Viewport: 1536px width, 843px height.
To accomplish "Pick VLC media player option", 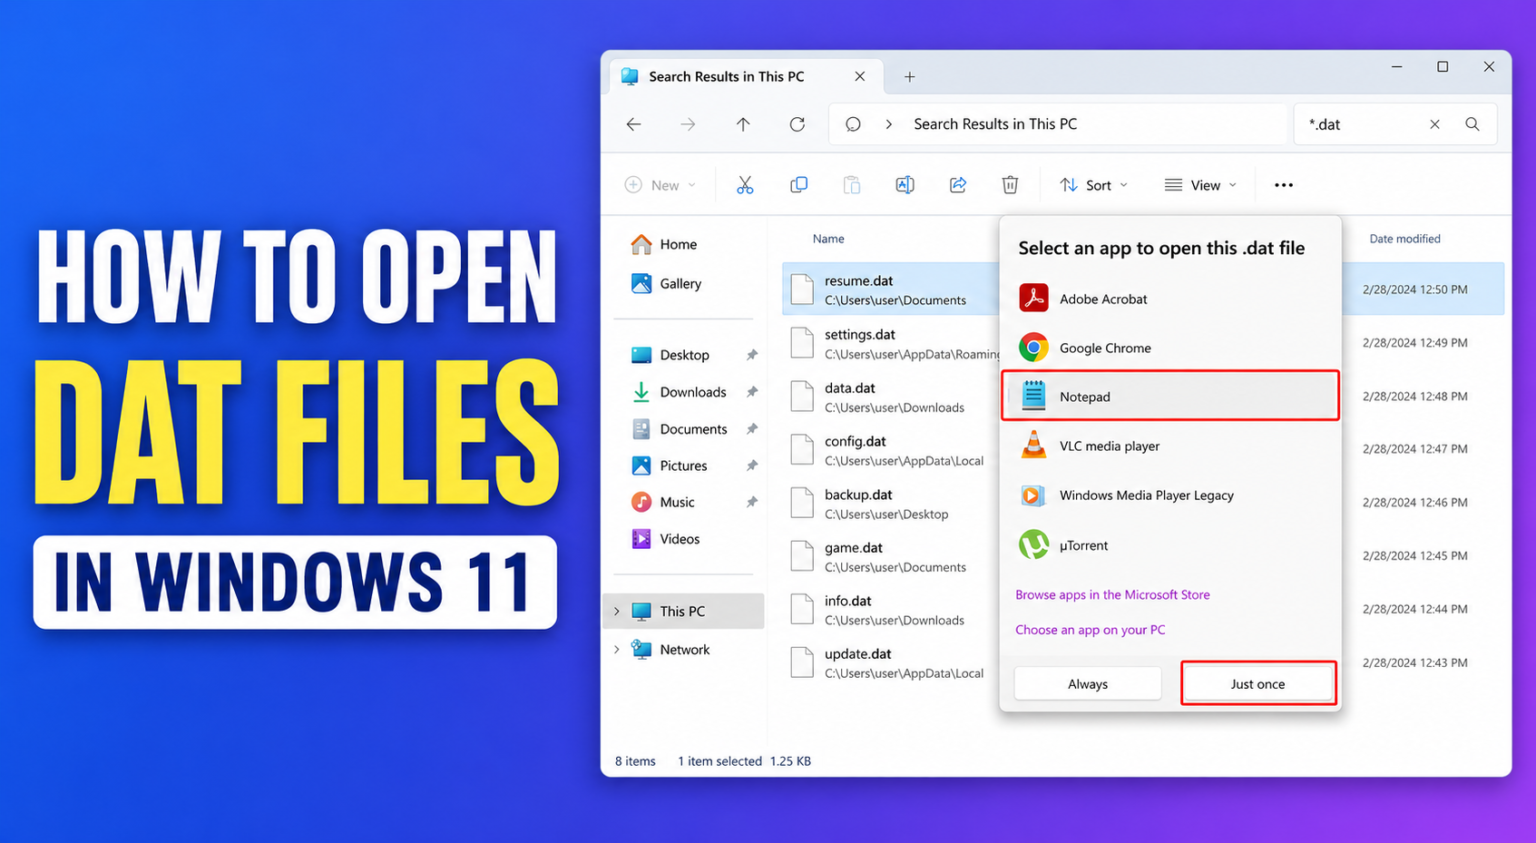I will tap(1170, 446).
